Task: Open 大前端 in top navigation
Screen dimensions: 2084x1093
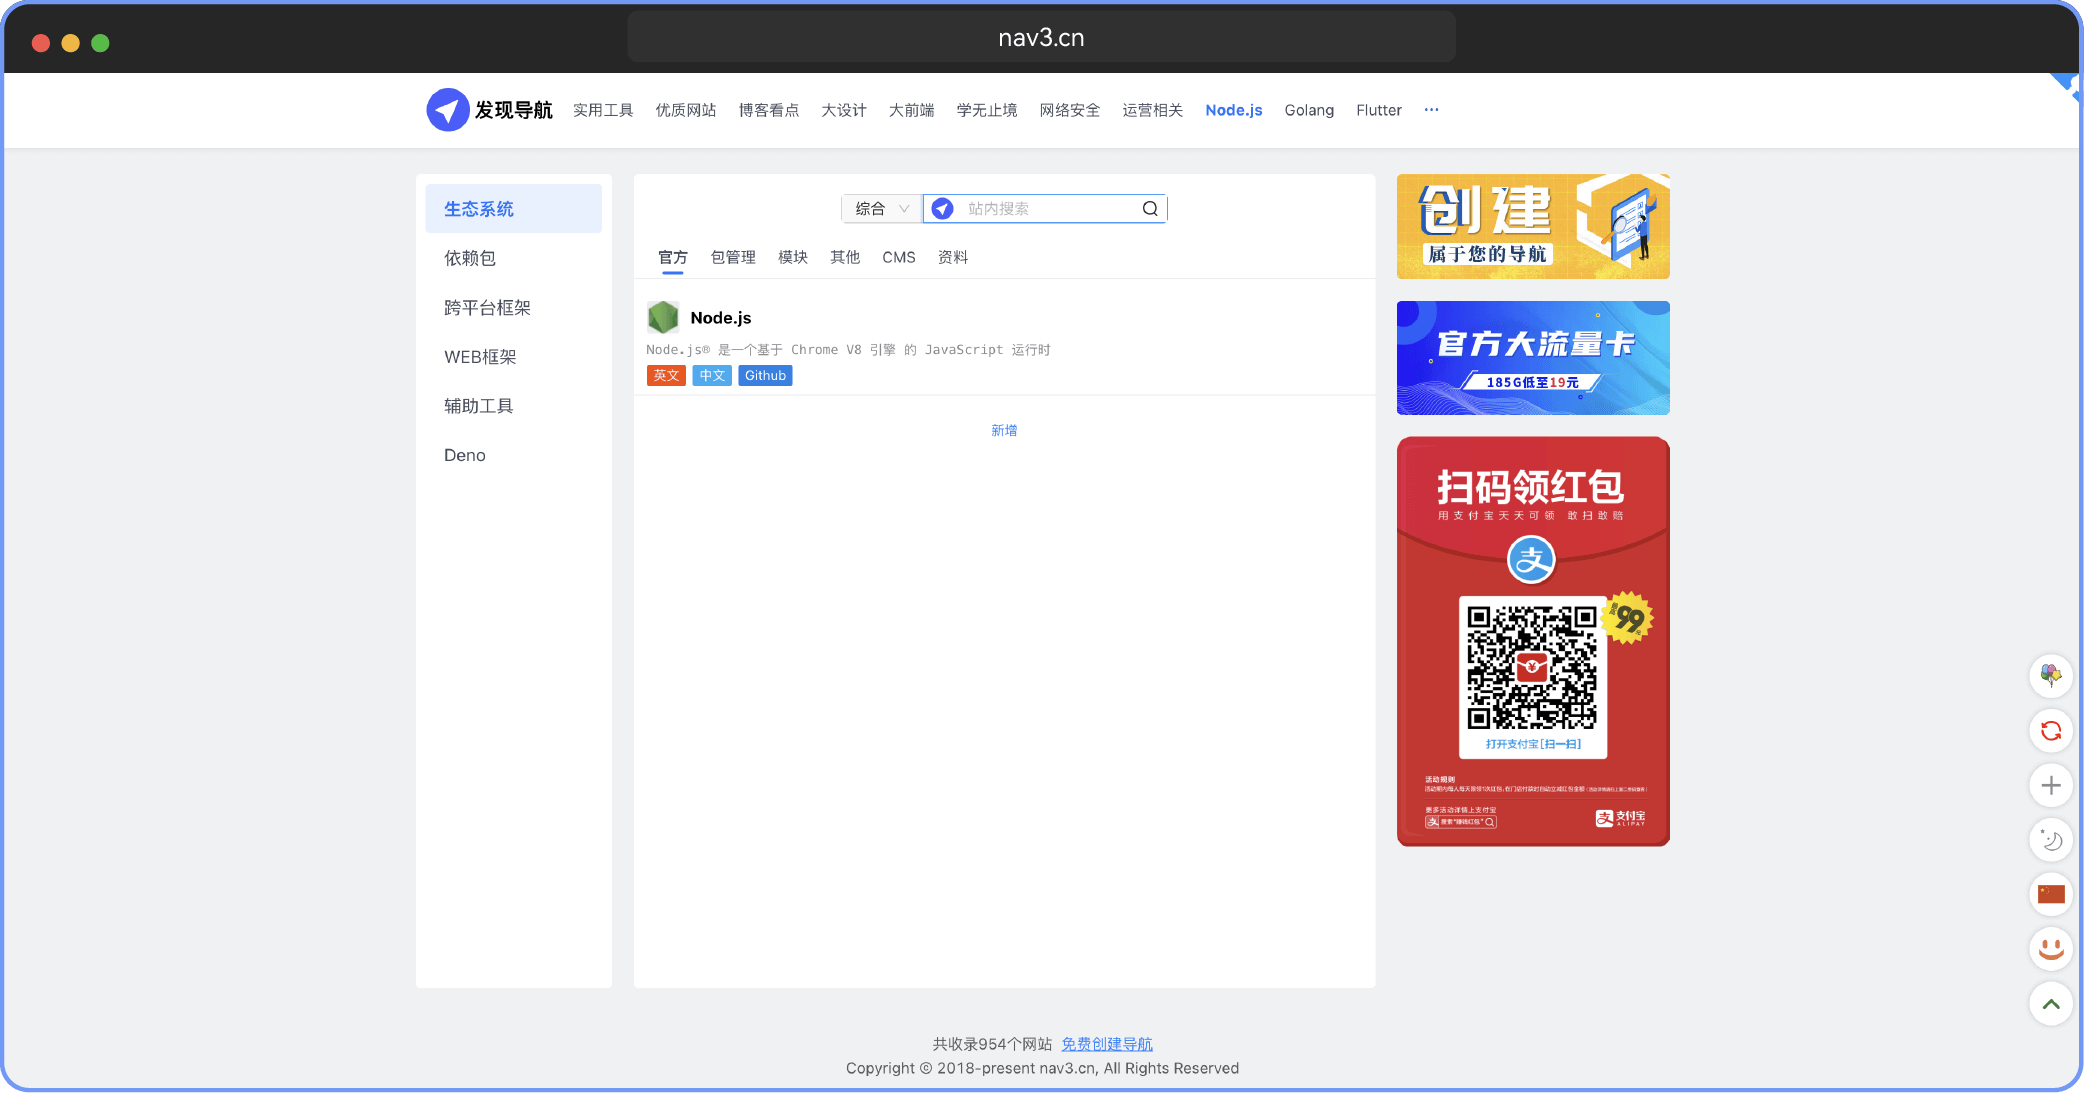Action: 912,110
